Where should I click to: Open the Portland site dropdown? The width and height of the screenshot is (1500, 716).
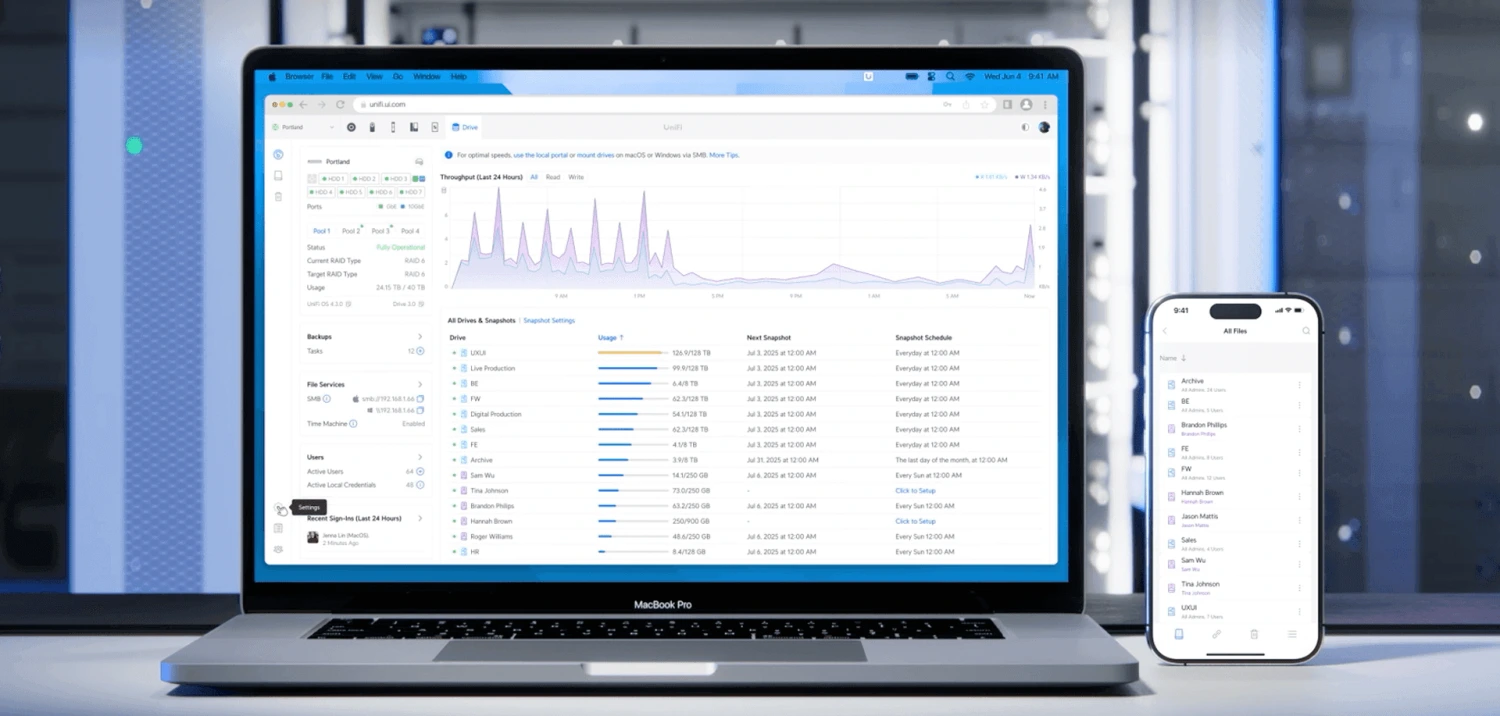304,128
